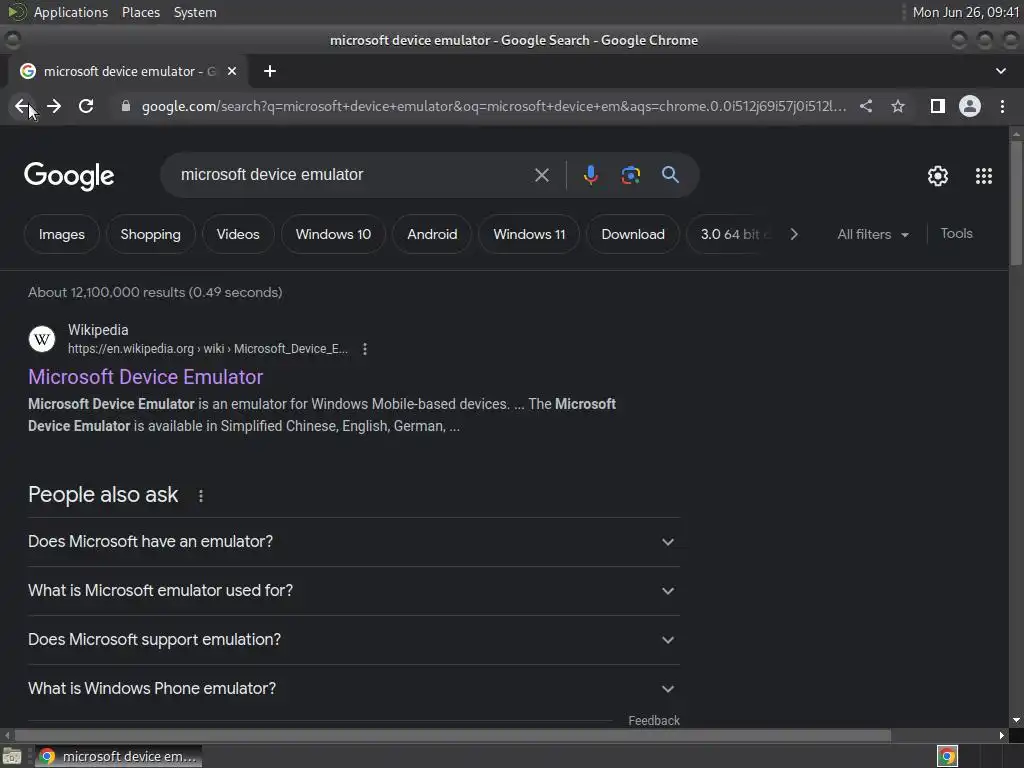The width and height of the screenshot is (1024, 768).
Task: Open the Applications menu
Action: [71, 12]
